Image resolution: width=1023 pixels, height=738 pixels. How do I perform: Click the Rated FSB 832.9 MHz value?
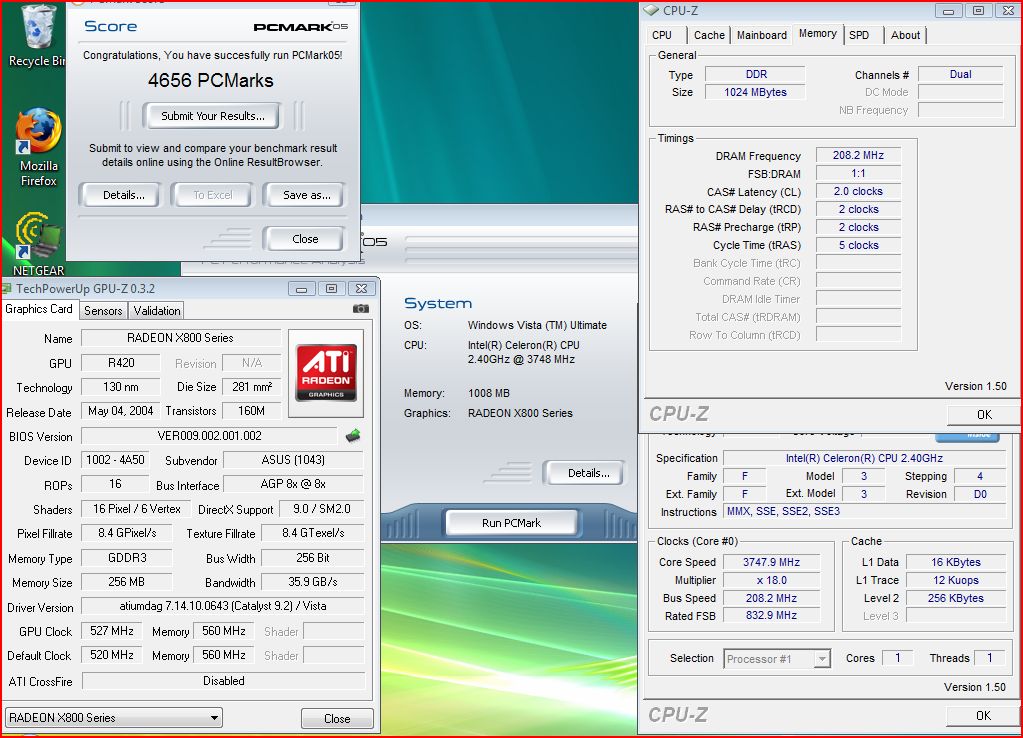(x=771, y=615)
